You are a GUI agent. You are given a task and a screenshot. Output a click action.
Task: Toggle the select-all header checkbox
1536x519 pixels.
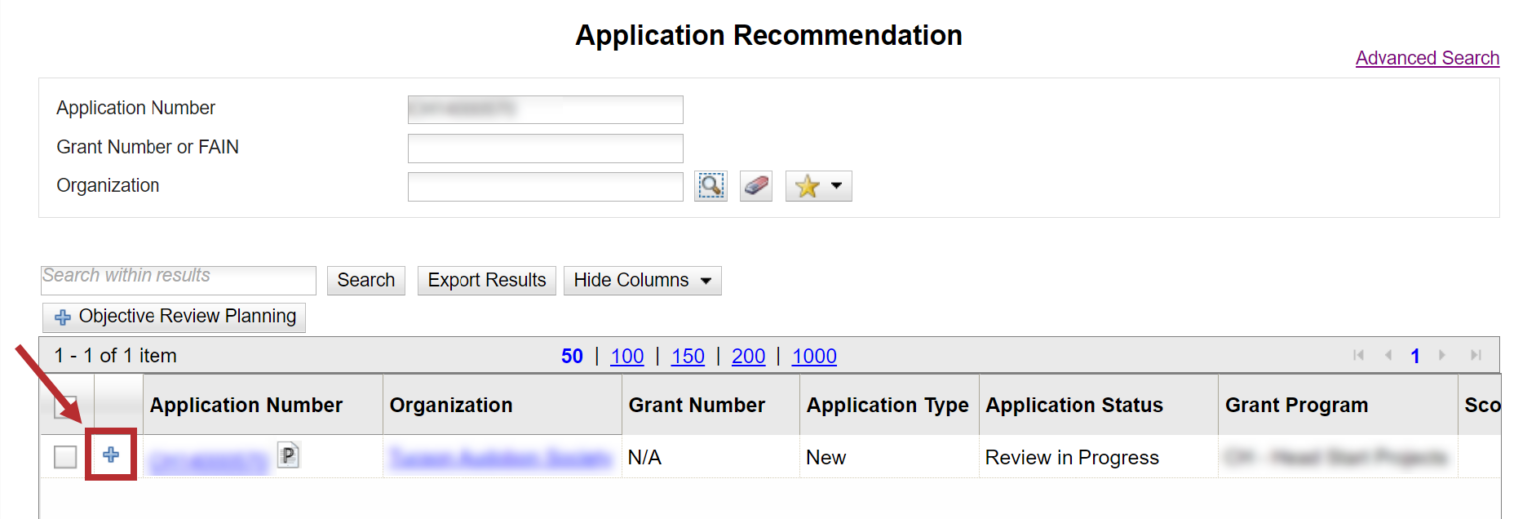(65, 404)
